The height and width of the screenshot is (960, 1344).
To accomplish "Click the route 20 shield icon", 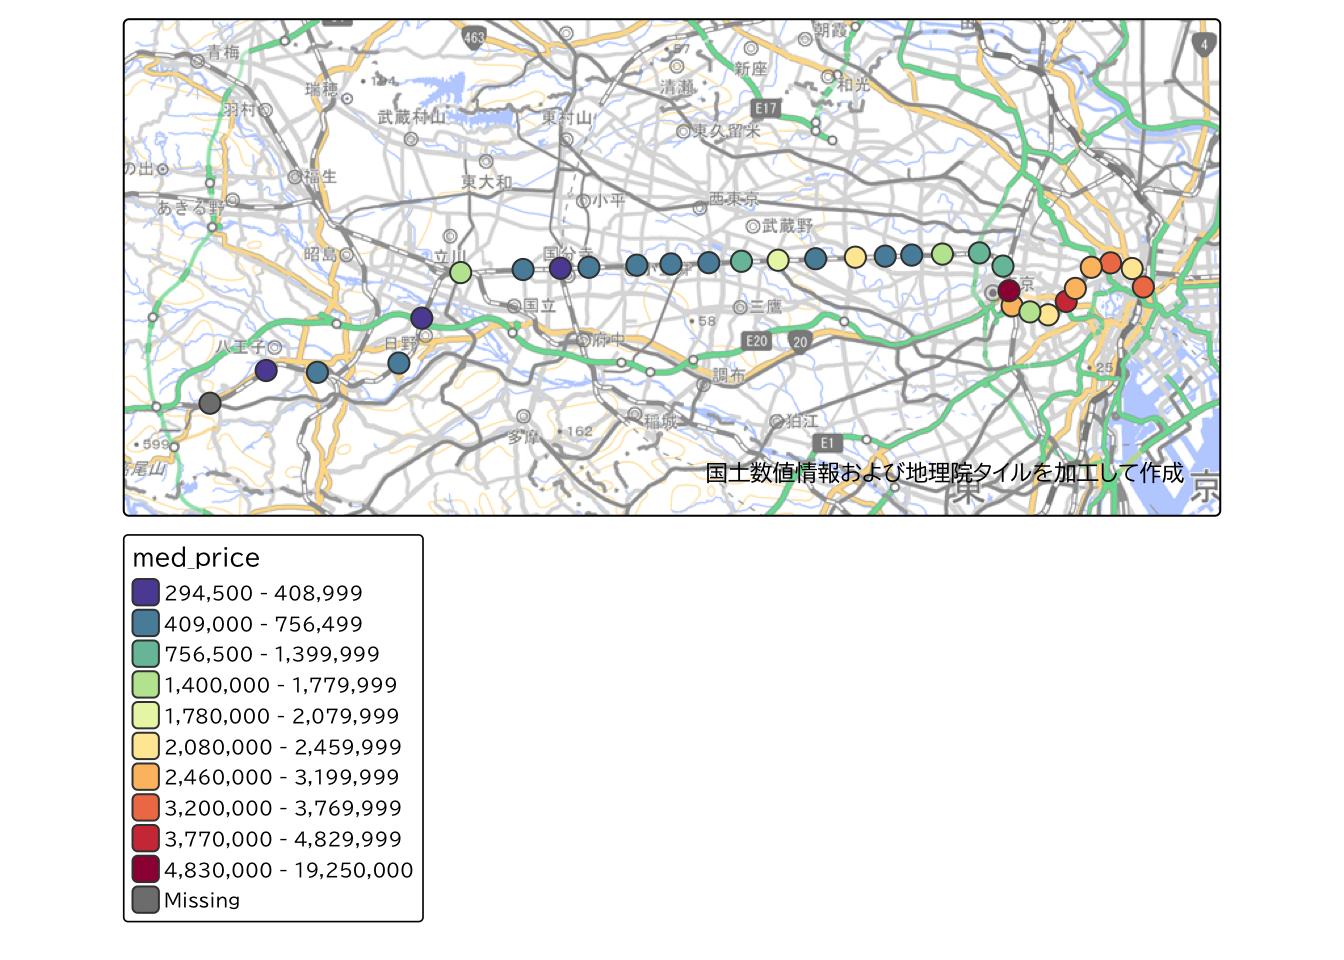I will (x=800, y=342).
